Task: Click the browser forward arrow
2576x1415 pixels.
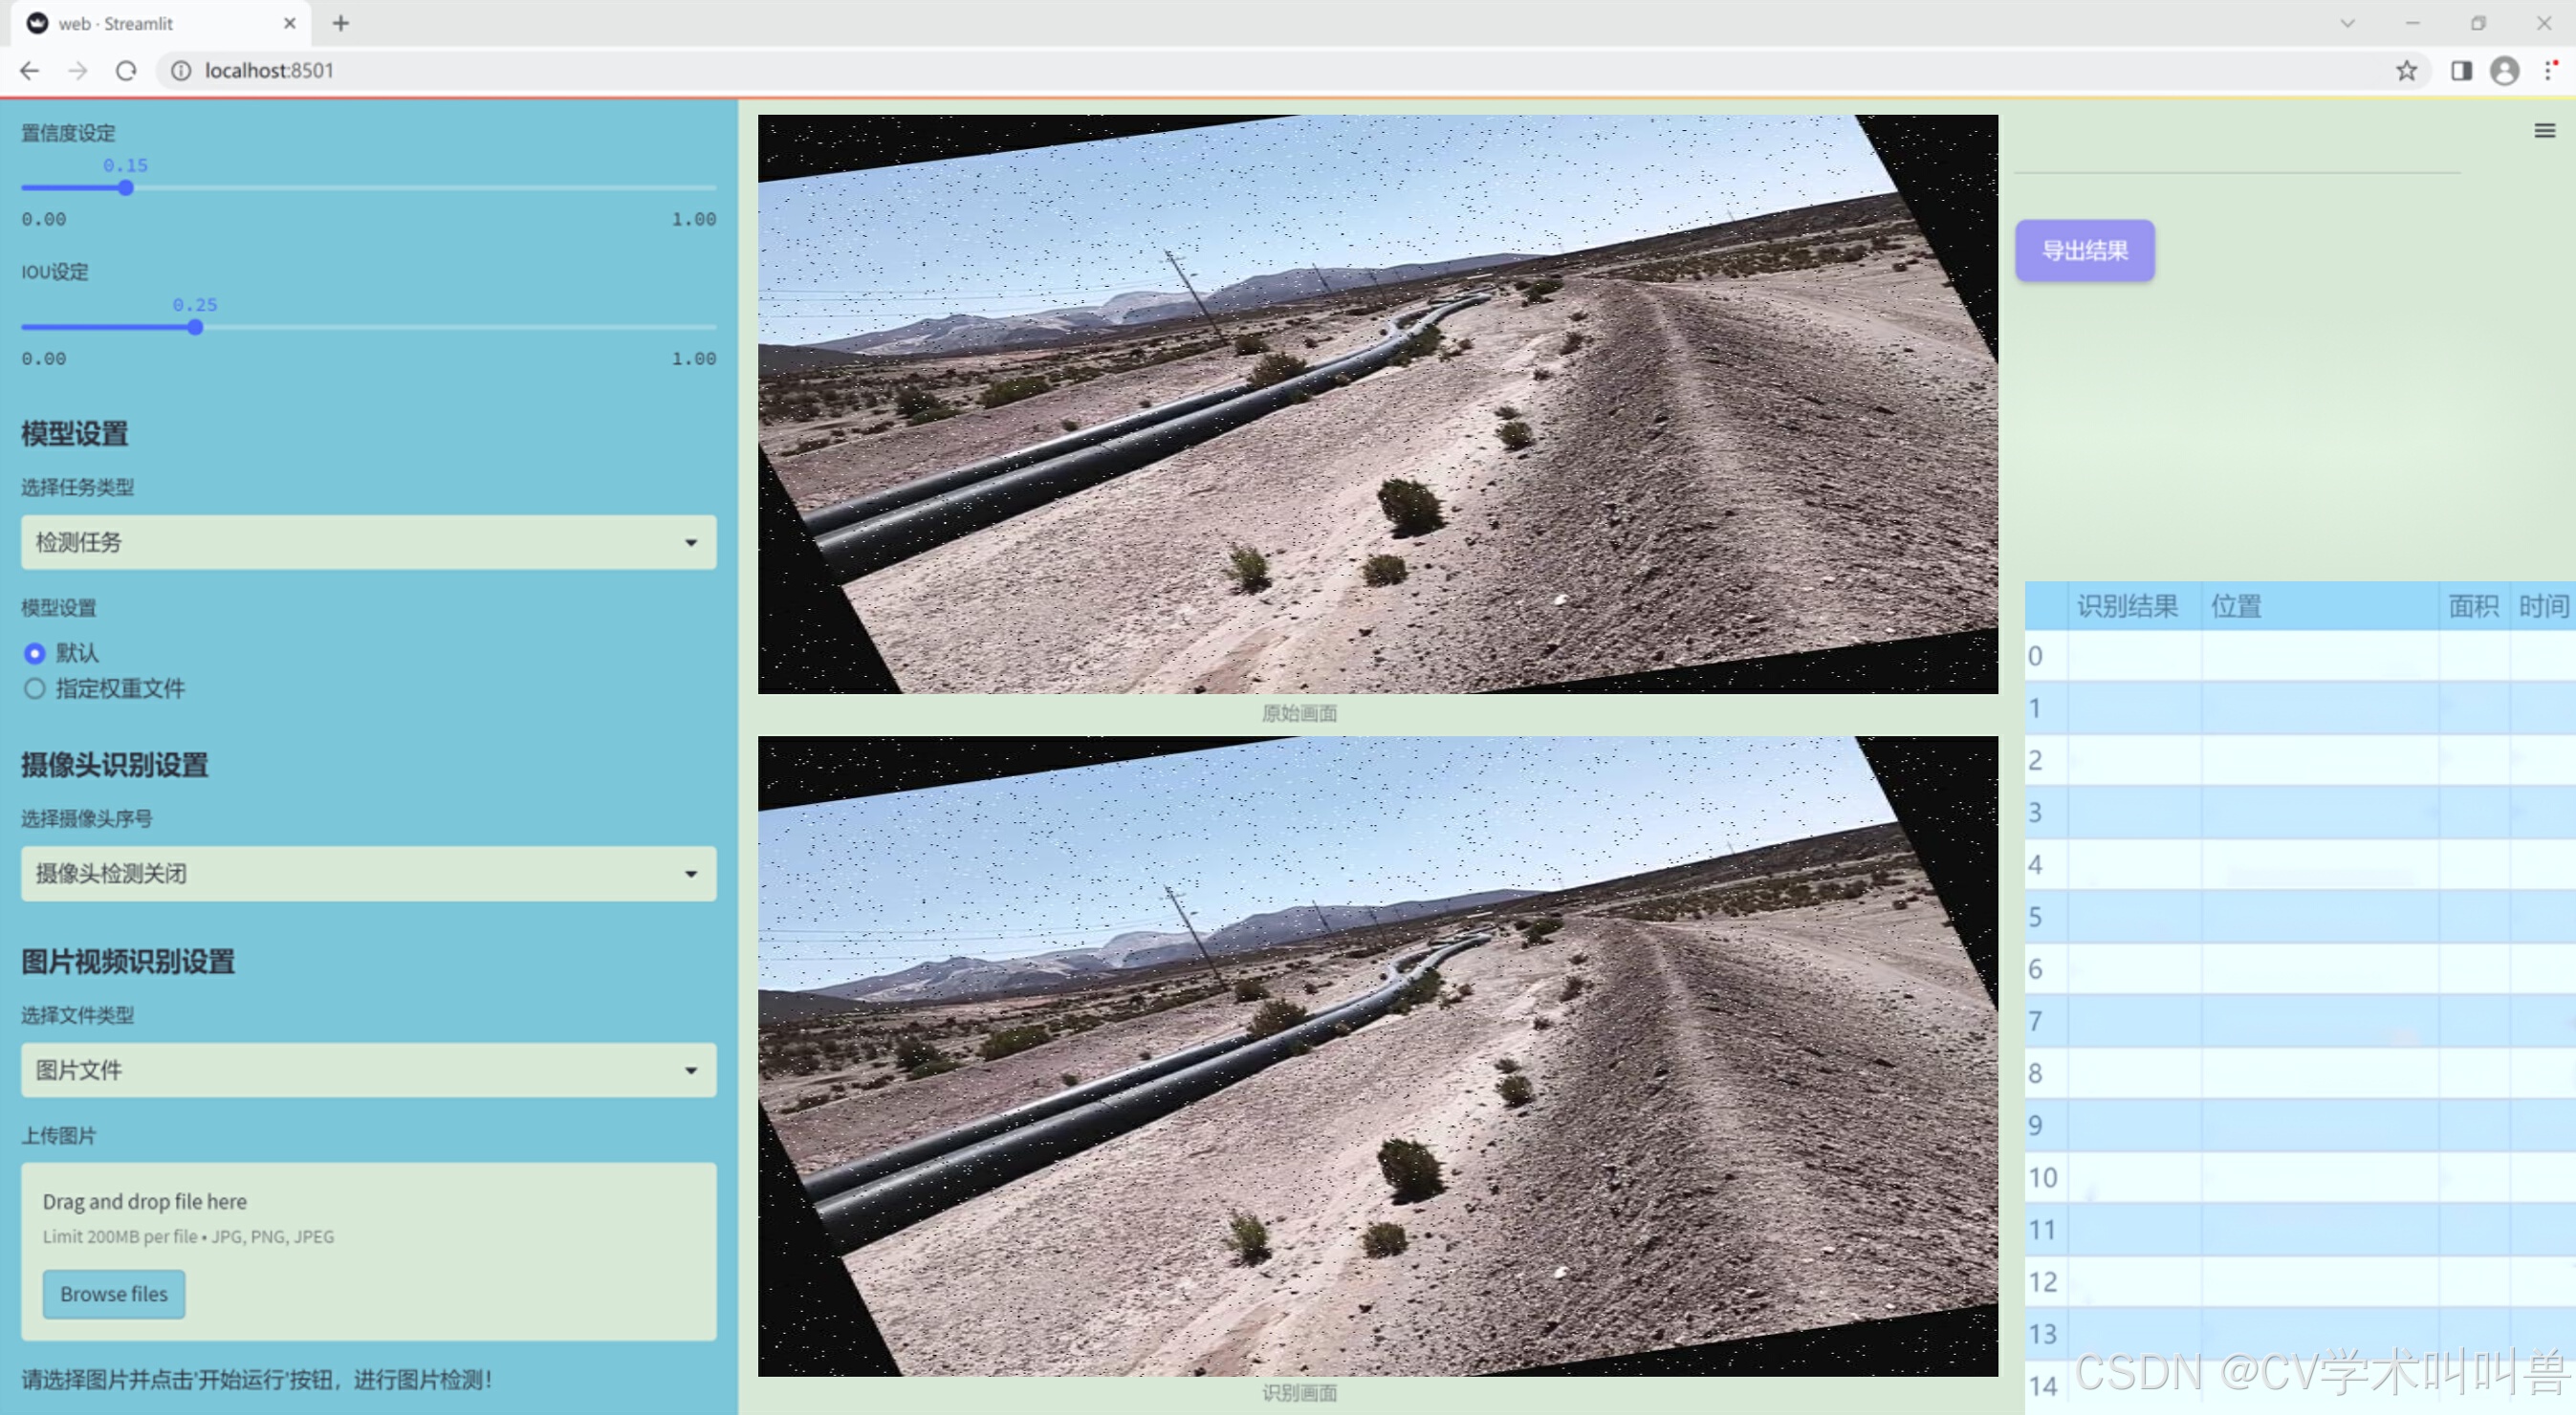Action: click(77, 71)
